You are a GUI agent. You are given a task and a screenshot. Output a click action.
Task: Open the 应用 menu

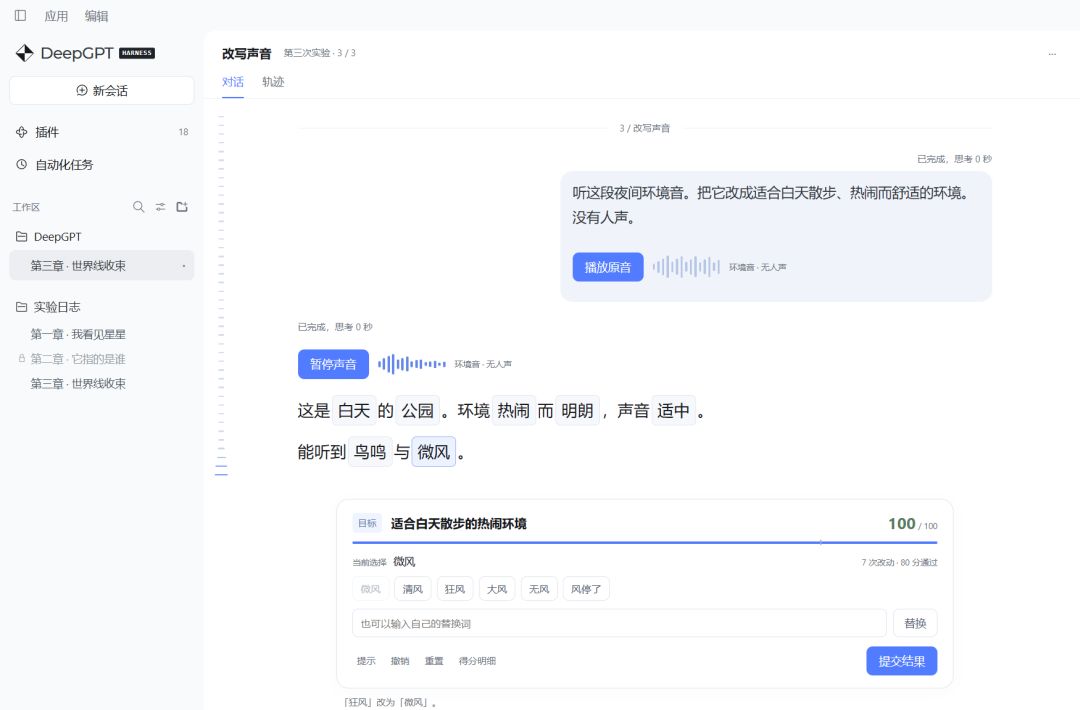click(56, 16)
